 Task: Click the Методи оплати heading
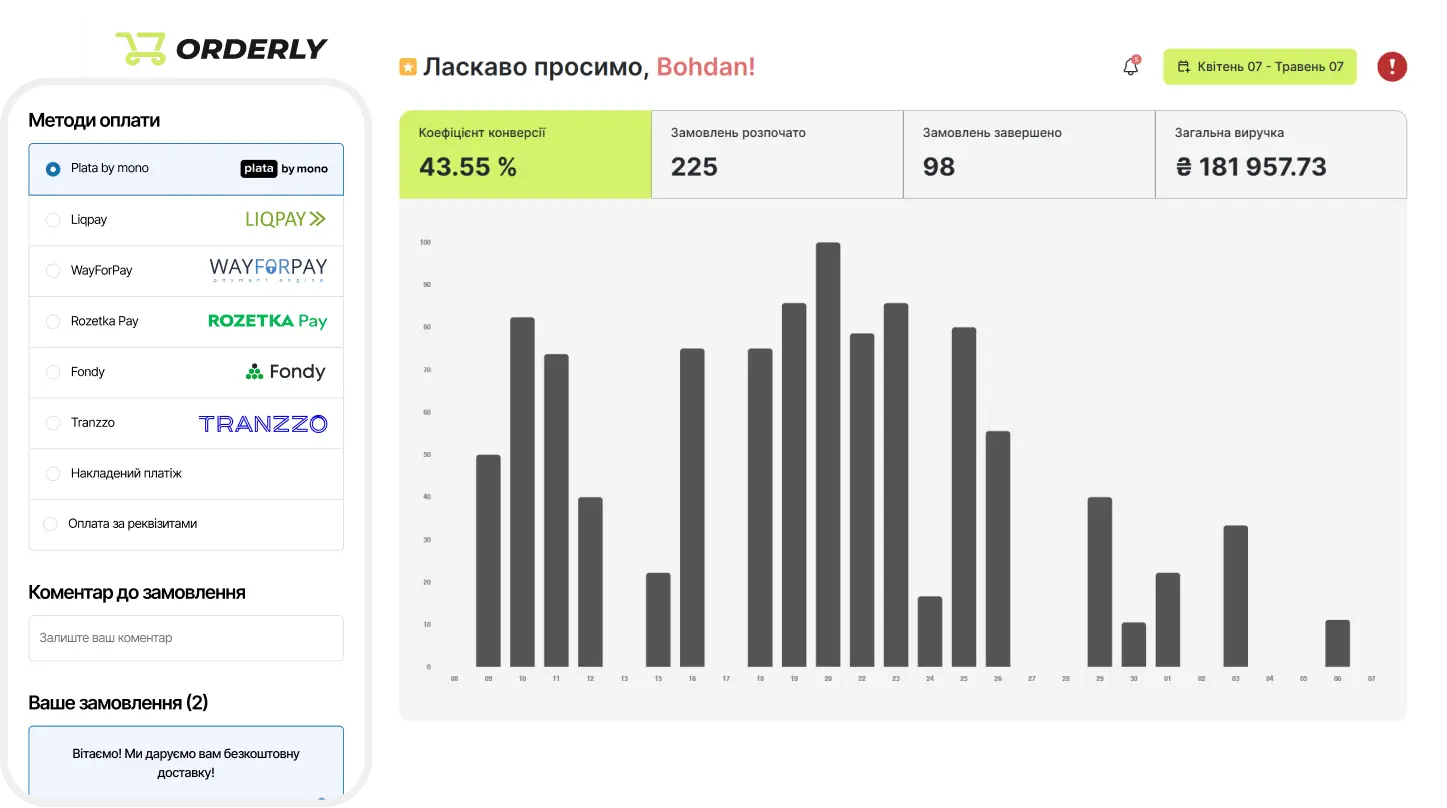pyautogui.click(x=94, y=120)
